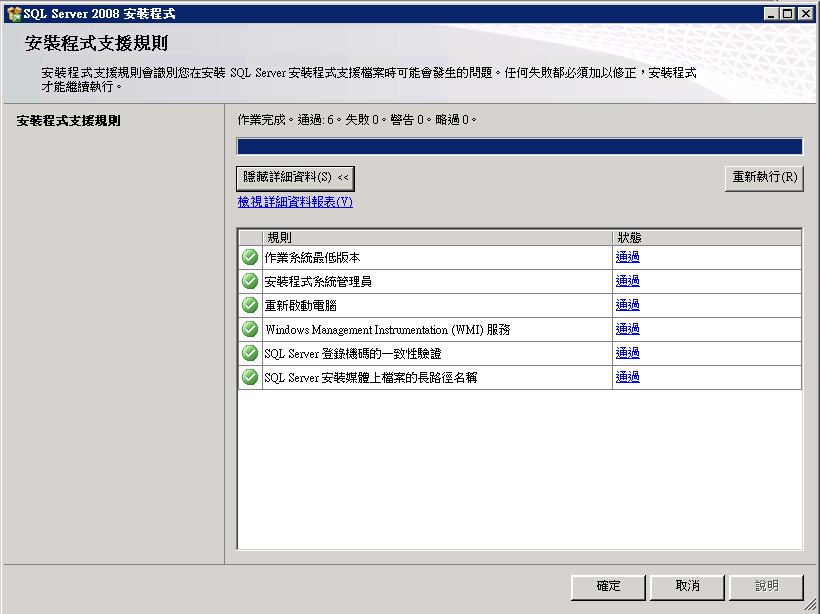Open 通過 status link for 作業系統最低版本

click(628, 257)
